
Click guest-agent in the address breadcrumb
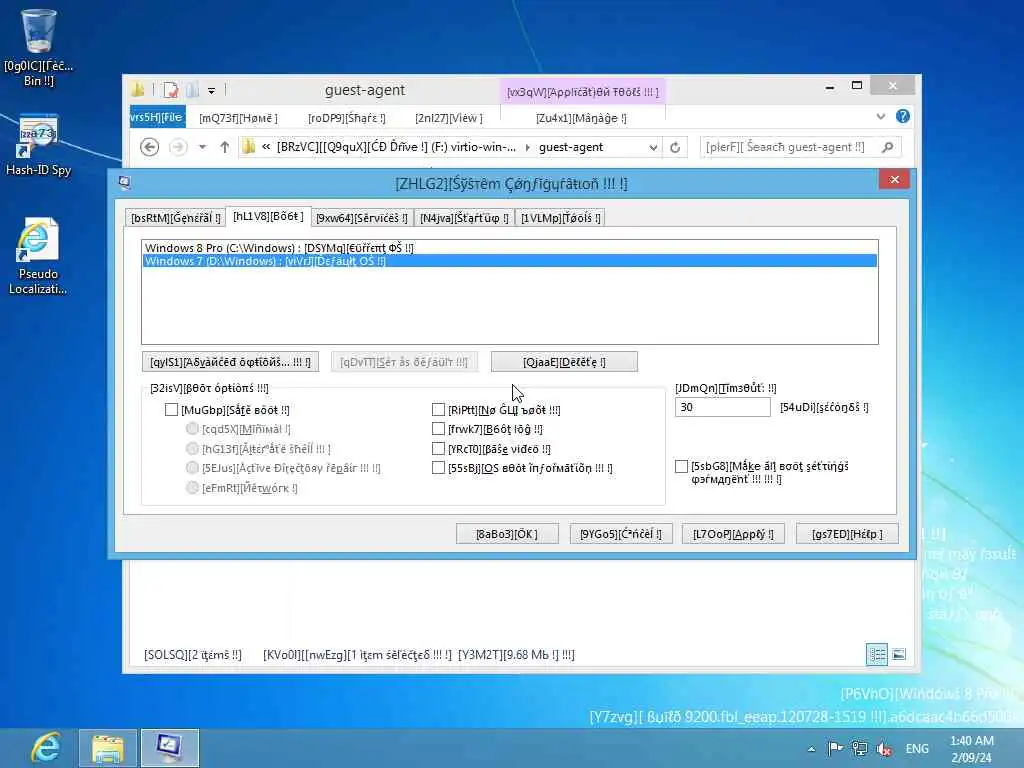tap(571, 147)
